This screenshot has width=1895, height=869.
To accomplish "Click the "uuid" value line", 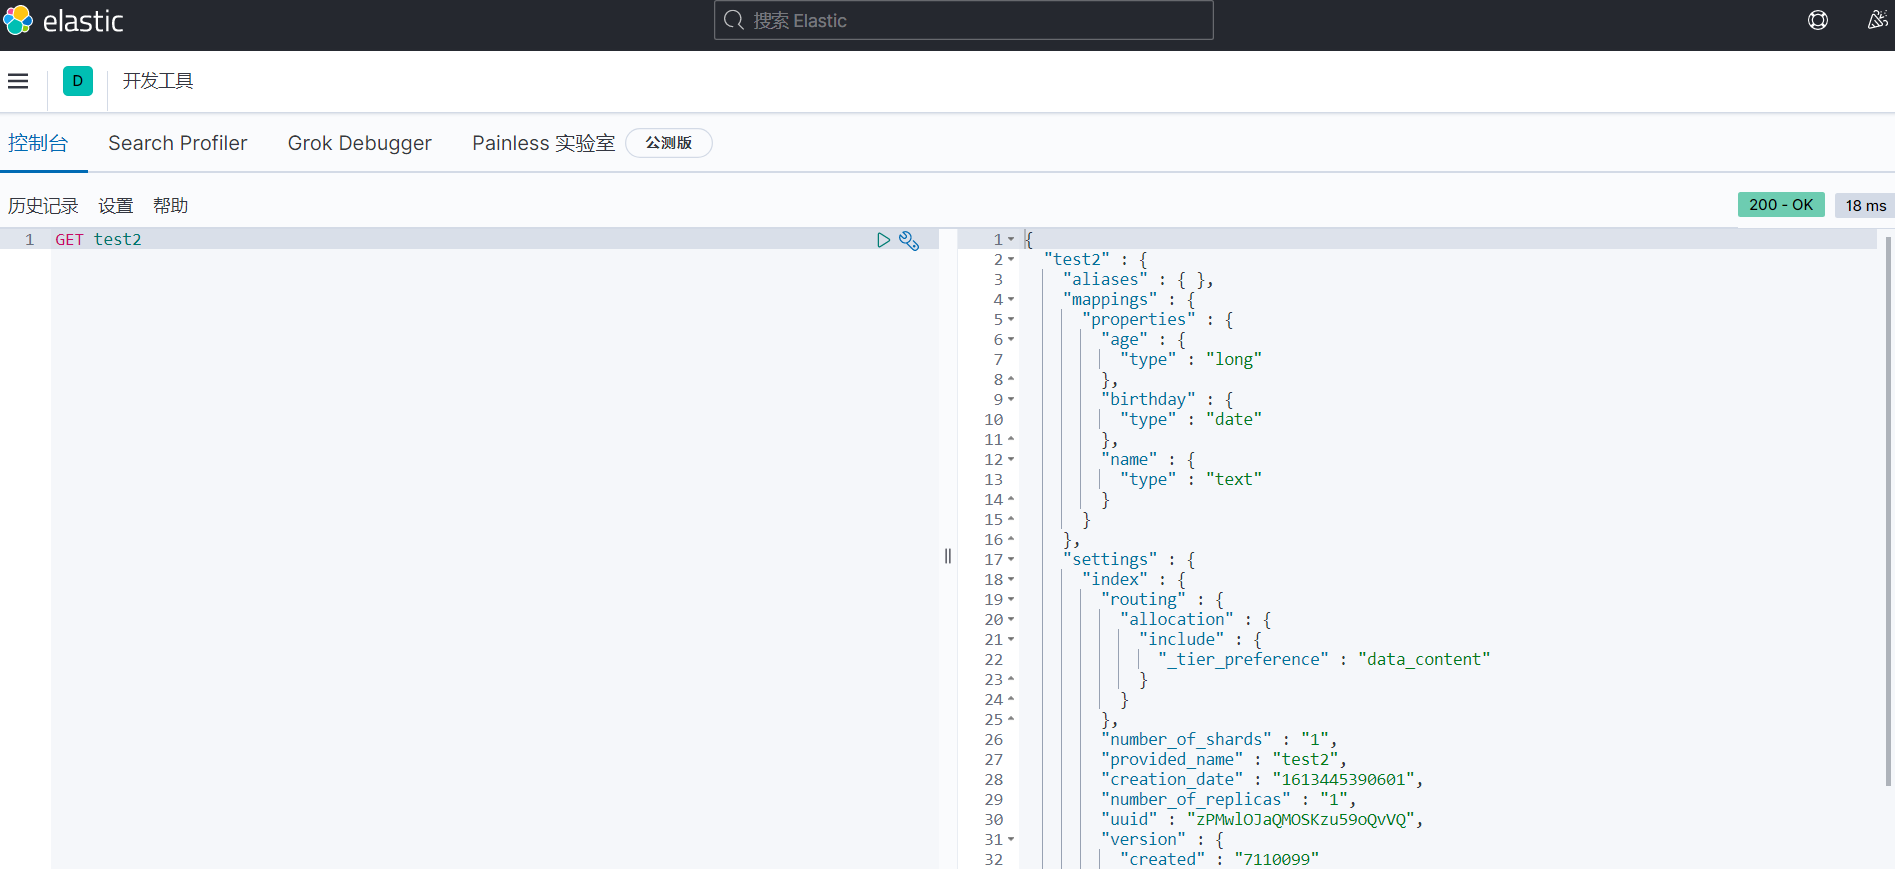I will [1262, 820].
